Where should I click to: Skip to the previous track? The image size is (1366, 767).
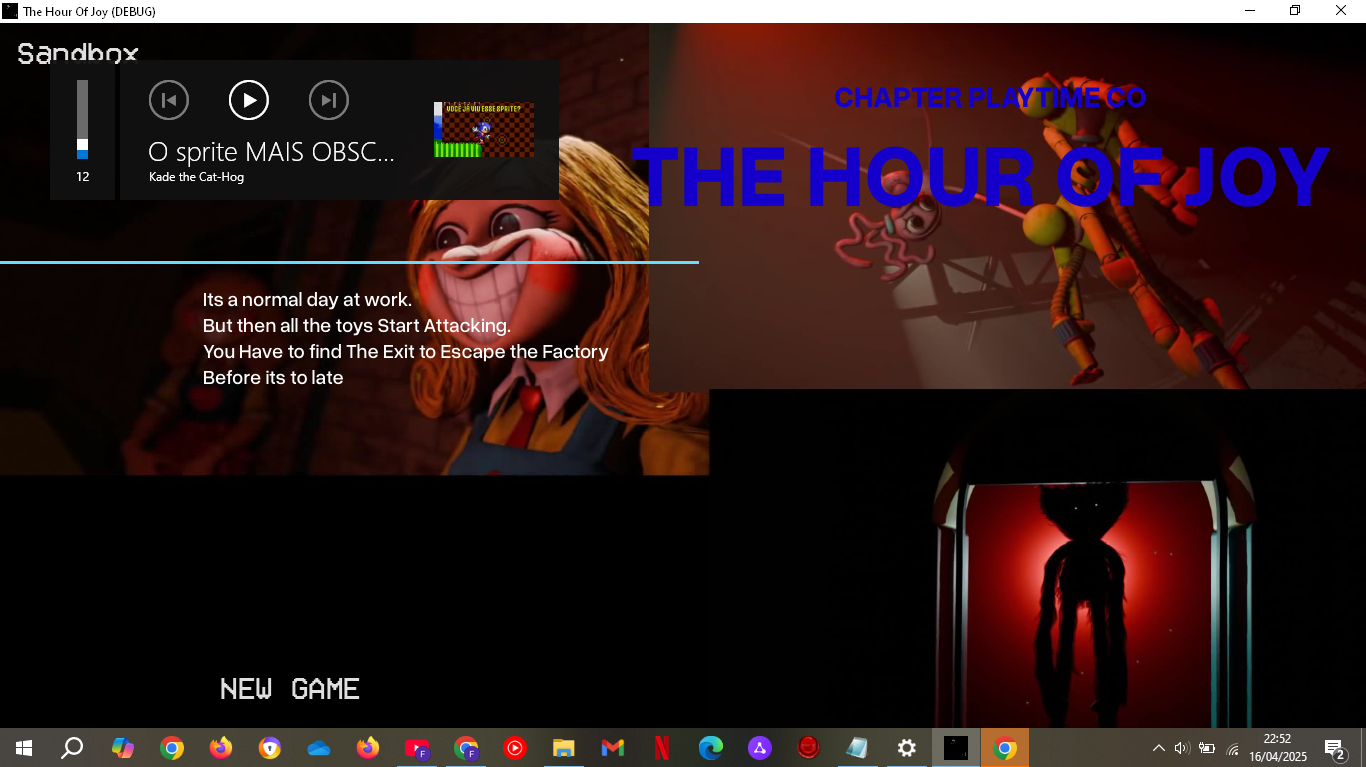point(169,100)
